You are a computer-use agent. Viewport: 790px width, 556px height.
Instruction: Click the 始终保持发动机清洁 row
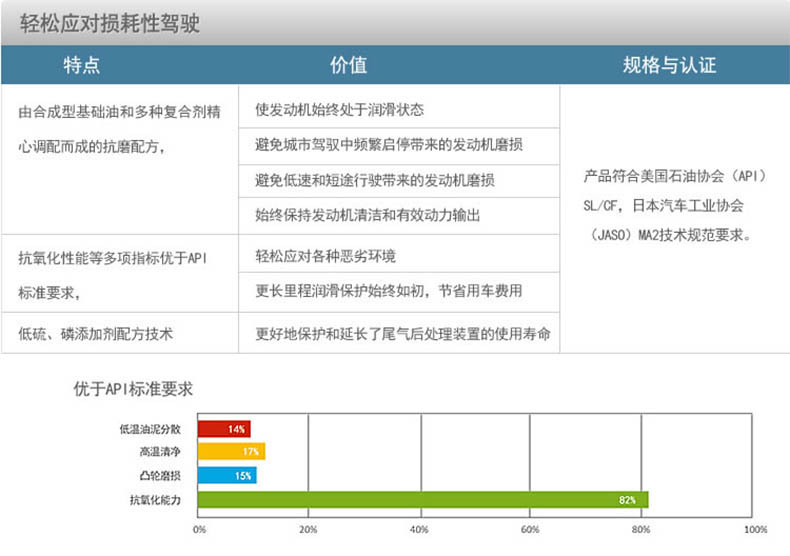368,215
